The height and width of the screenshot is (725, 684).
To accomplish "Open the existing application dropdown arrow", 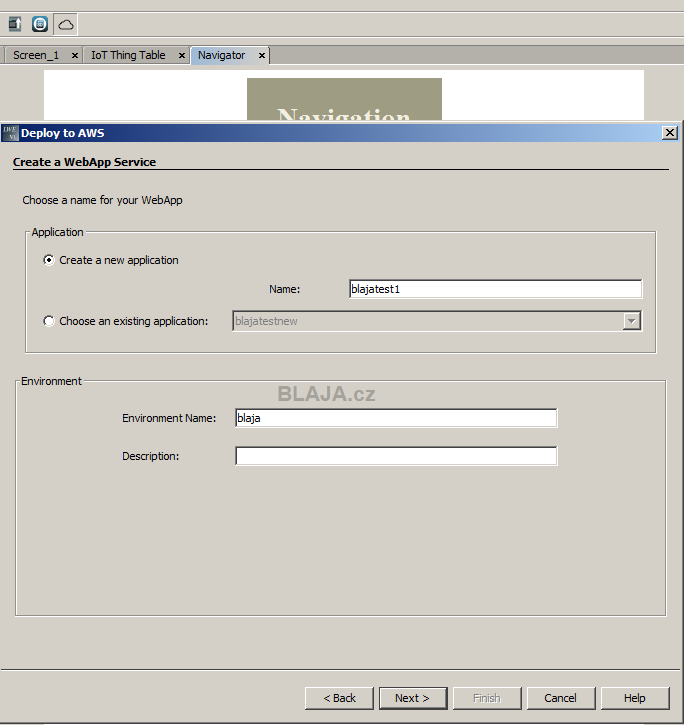I will (x=631, y=321).
